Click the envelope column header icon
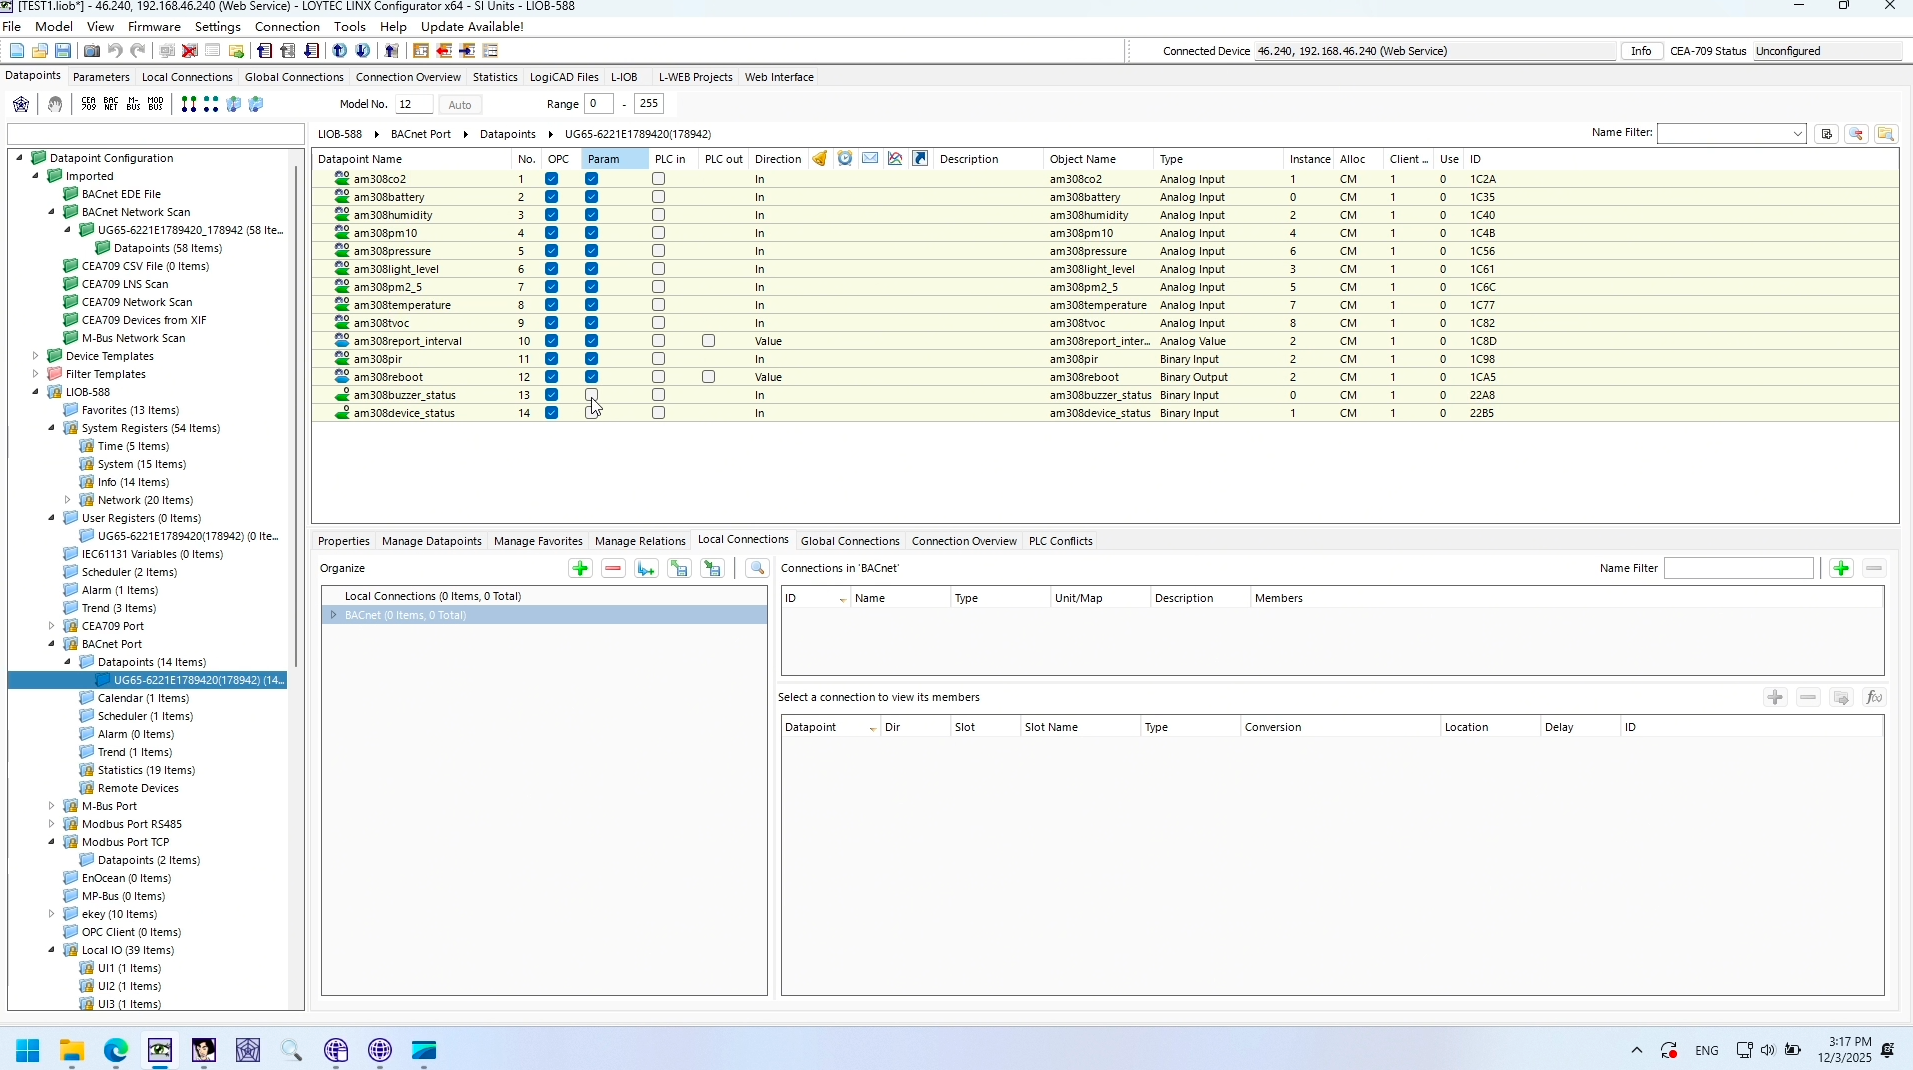The height and width of the screenshot is (1070, 1913). click(870, 159)
